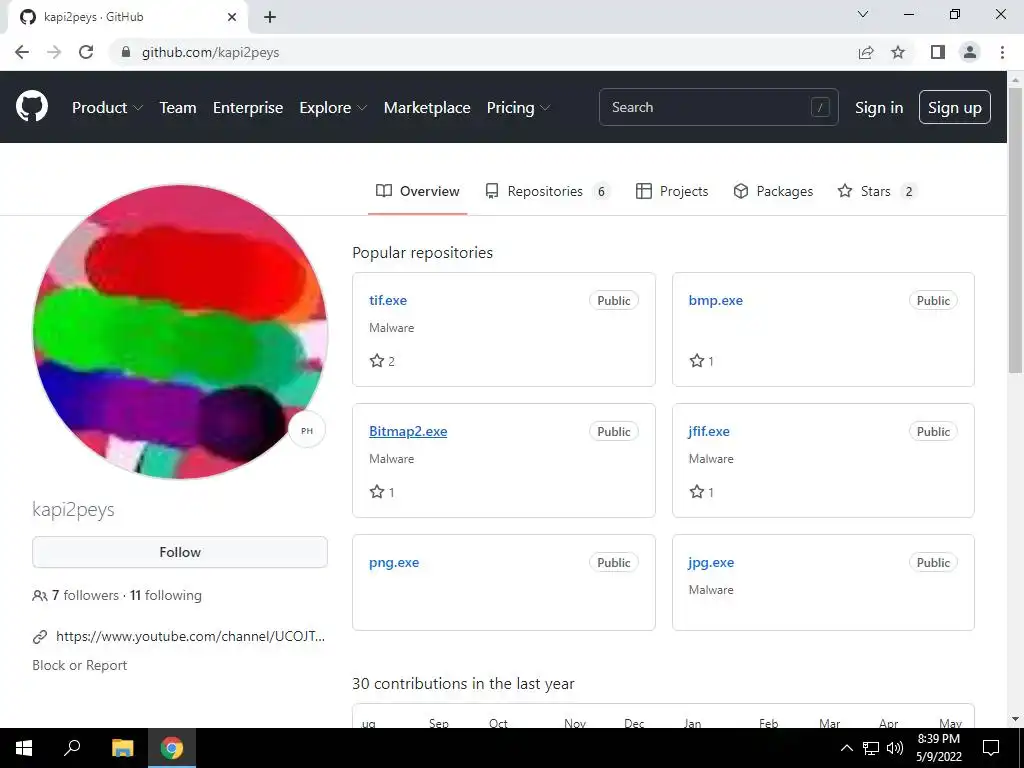Click the star icon on tif.exe card
This screenshot has width=1024, height=768.
tap(377, 360)
